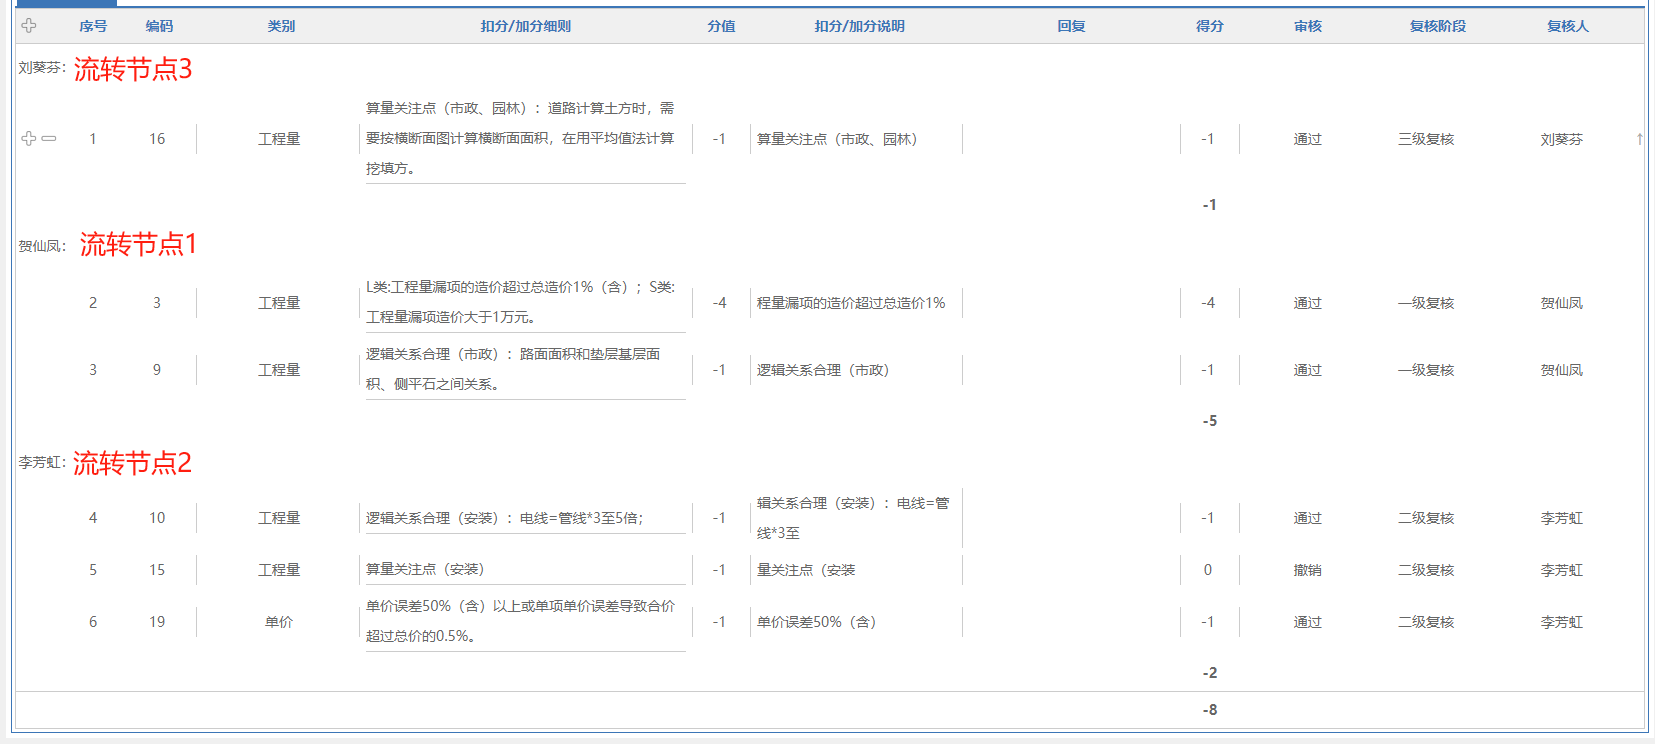Image resolution: width=1655 pixels, height=744 pixels.
Task: Click the empty 回复 field in row 2
Action: pyautogui.click(x=1071, y=303)
